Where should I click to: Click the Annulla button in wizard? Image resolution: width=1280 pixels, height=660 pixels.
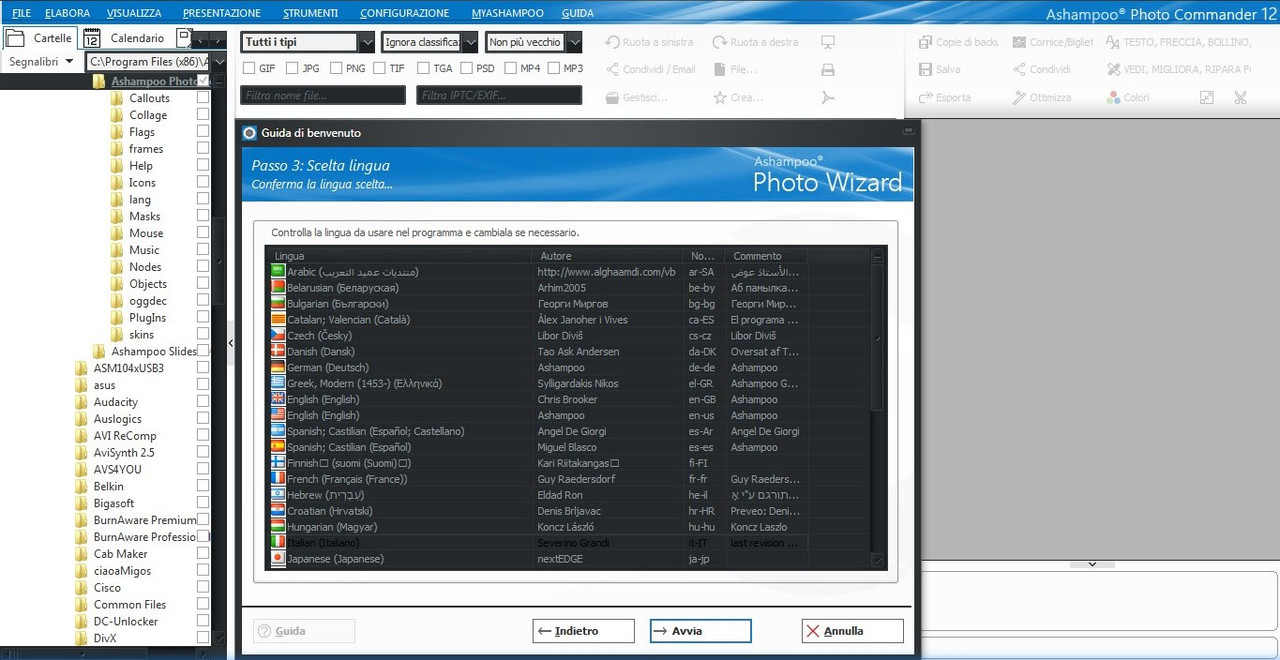[x=852, y=631]
